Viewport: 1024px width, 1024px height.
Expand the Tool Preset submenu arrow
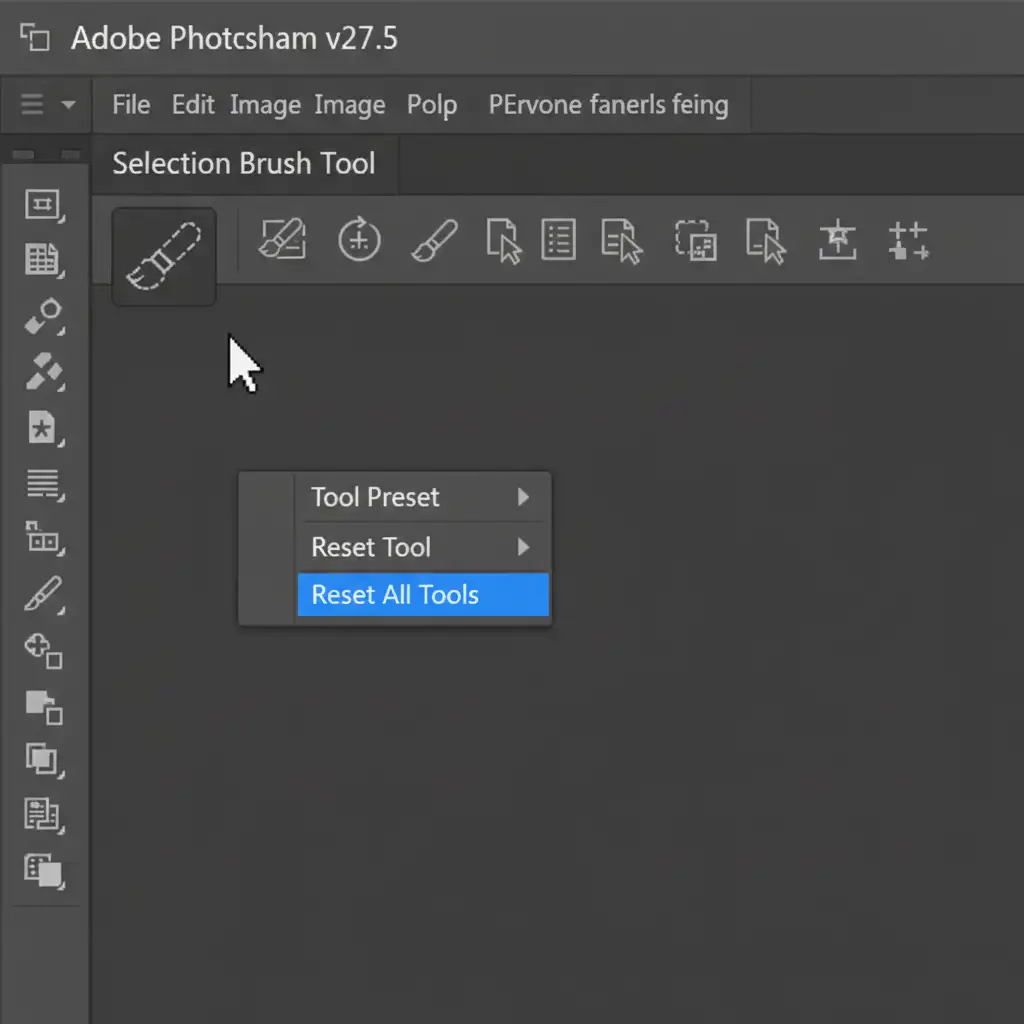523,497
